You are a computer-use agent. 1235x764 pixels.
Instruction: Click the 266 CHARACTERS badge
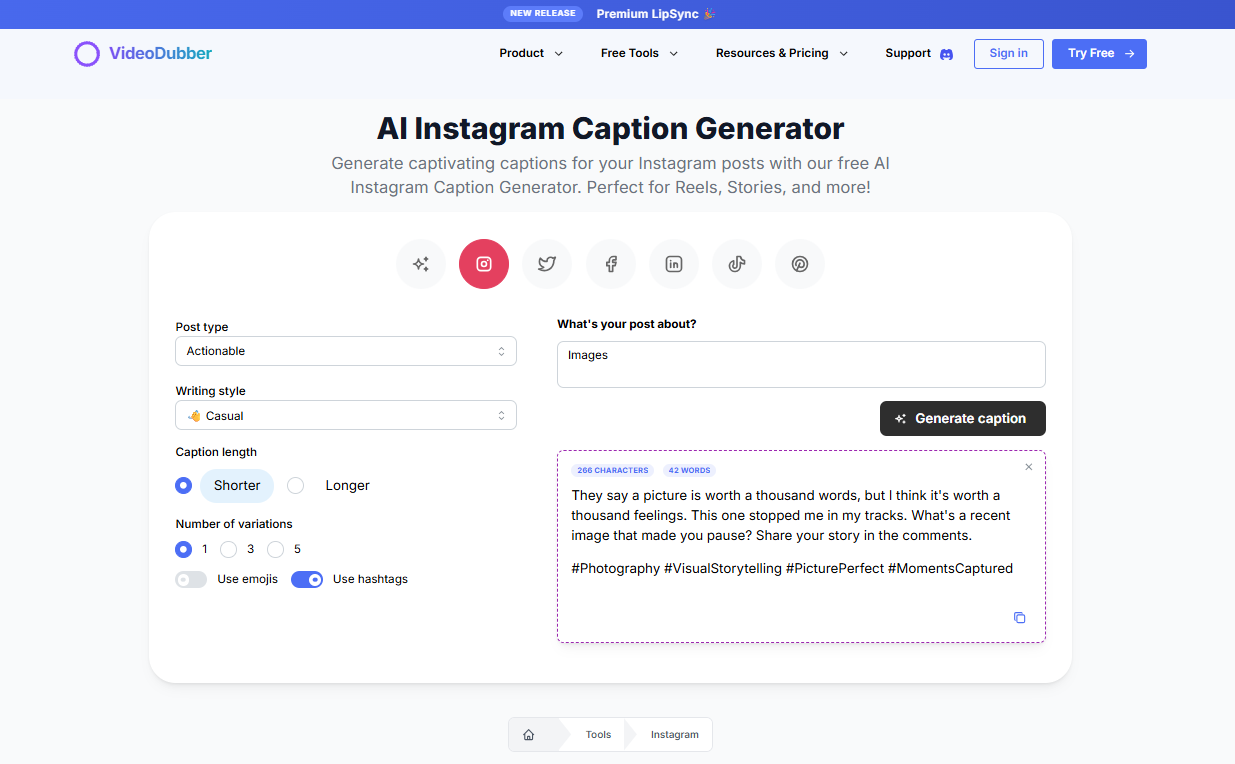613,470
